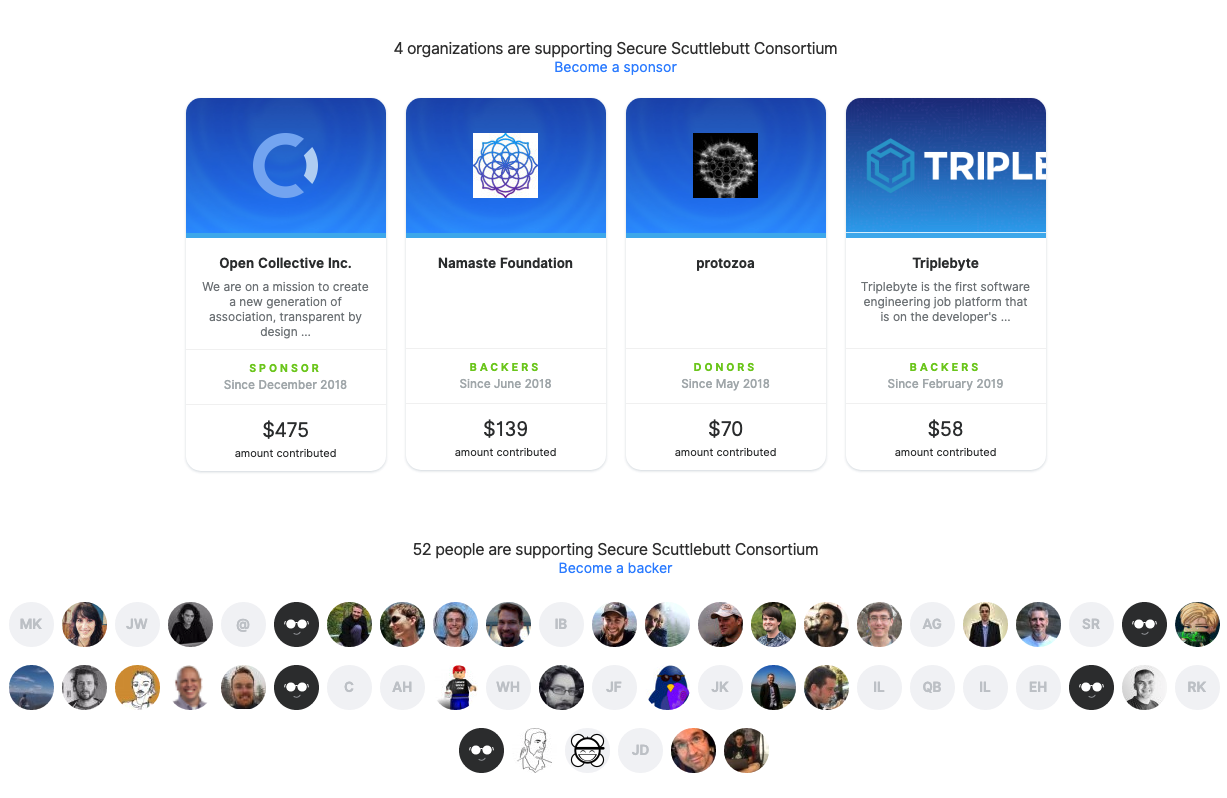Click the Open Collective Inc. logo

point(286,166)
